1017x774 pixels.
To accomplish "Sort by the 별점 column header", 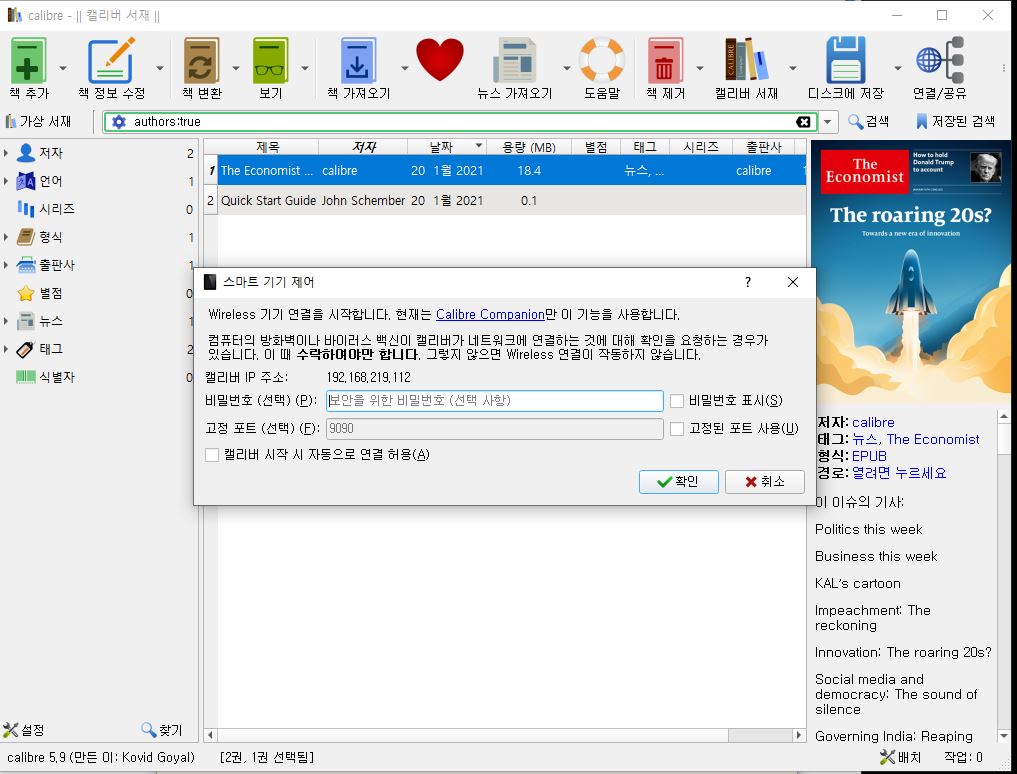I will 596,147.
